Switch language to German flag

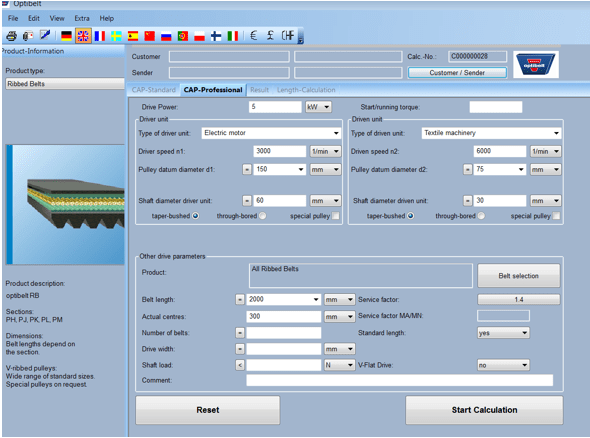(66, 36)
